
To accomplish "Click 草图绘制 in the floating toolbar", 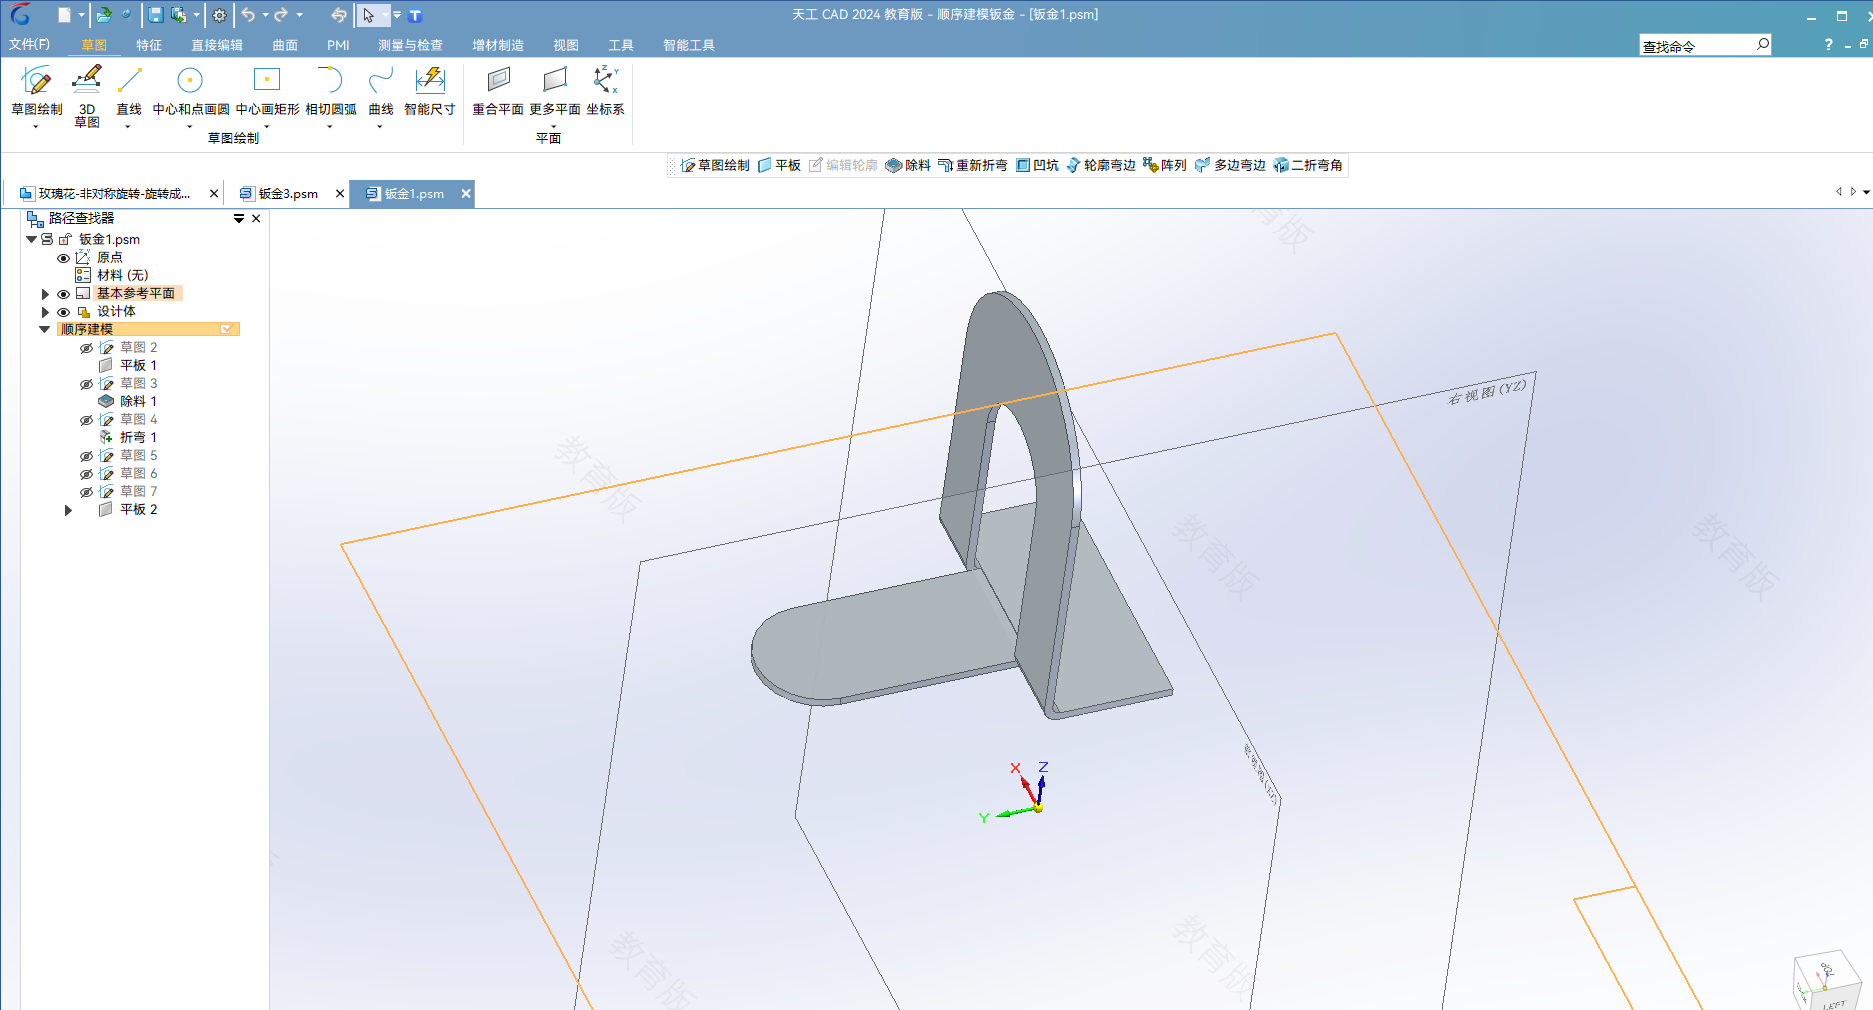I will (x=715, y=165).
